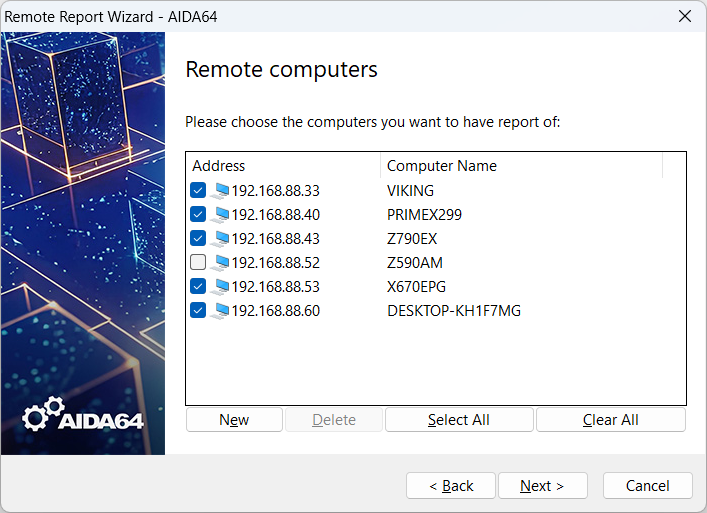This screenshot has width=707, height=513.
Task: Select the computer icon for 192.168.88.43
Action: point(220,238)
